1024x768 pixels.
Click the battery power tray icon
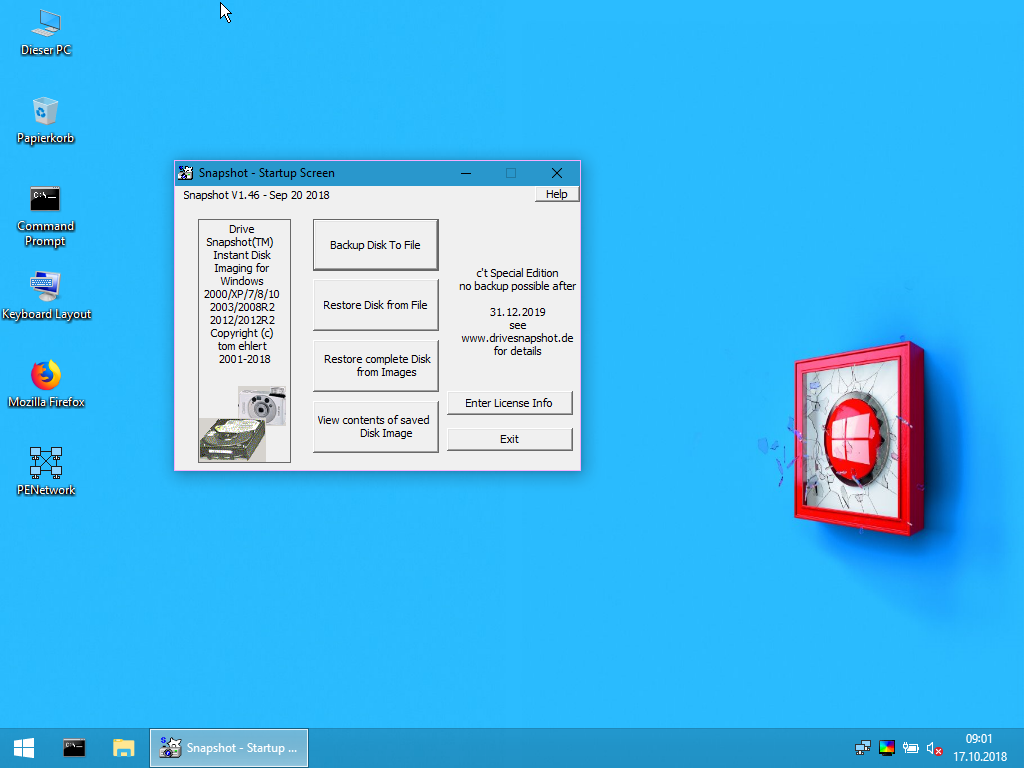910,747
